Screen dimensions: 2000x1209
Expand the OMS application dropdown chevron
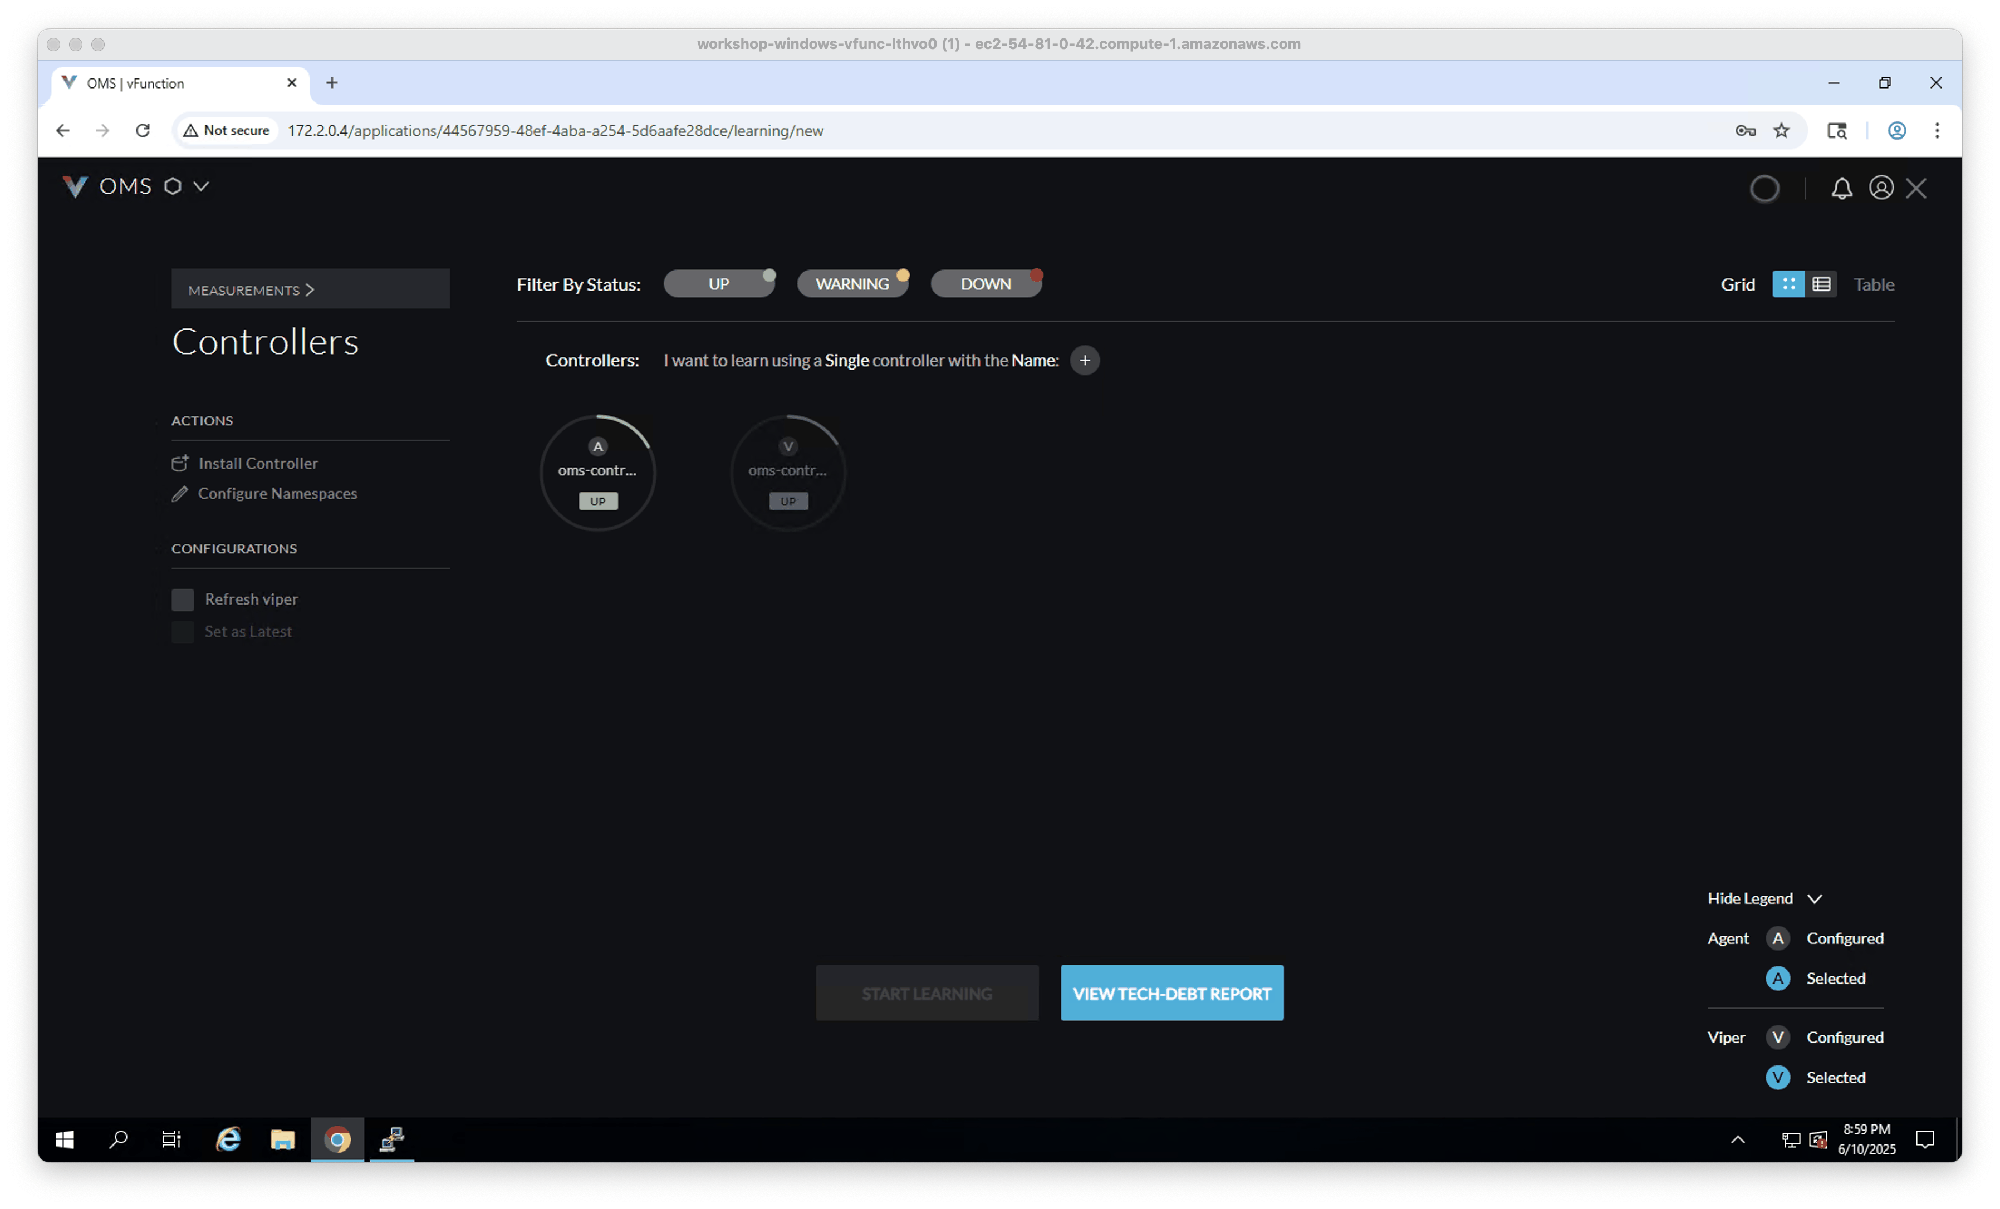[x=201, y=187]
